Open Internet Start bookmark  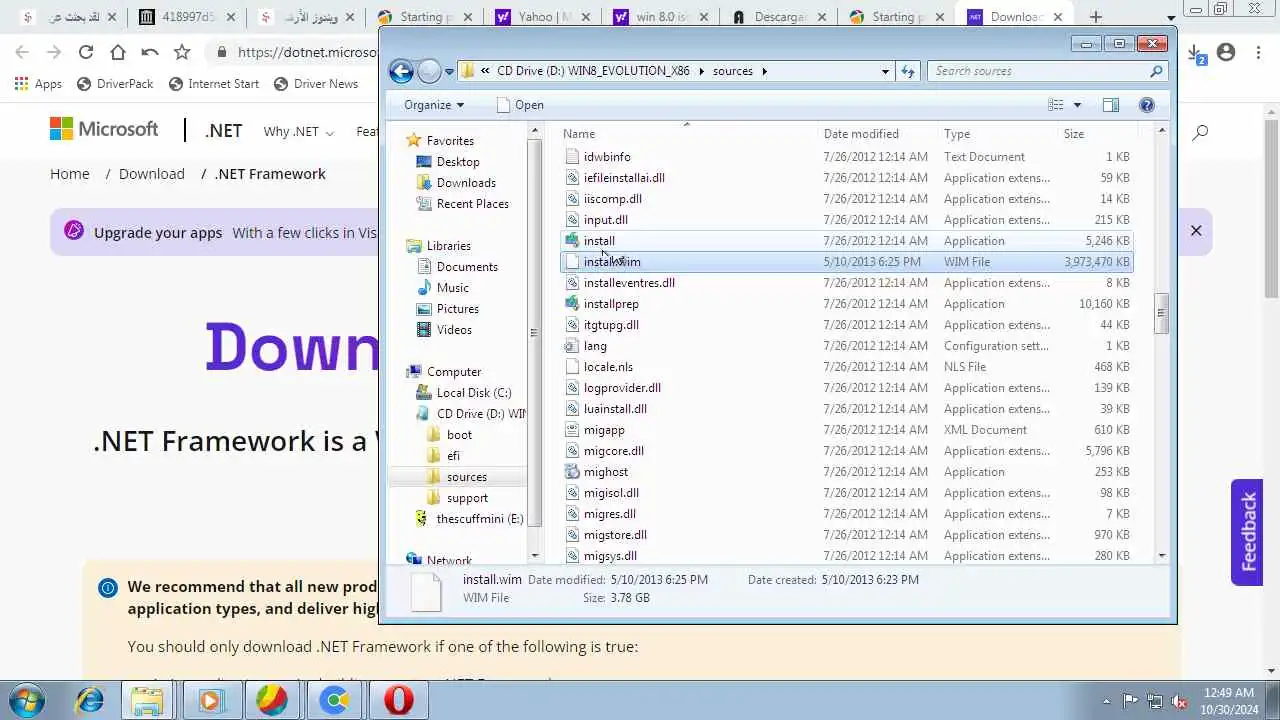tap(214, 84)
